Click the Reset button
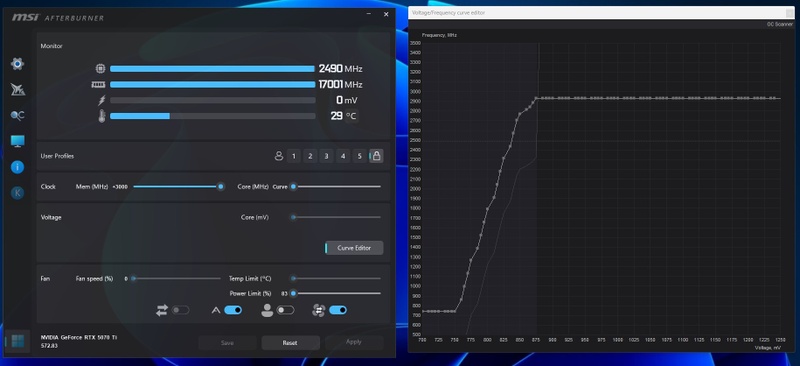Viewport: 800px width, 366px height. pos(290,343)
